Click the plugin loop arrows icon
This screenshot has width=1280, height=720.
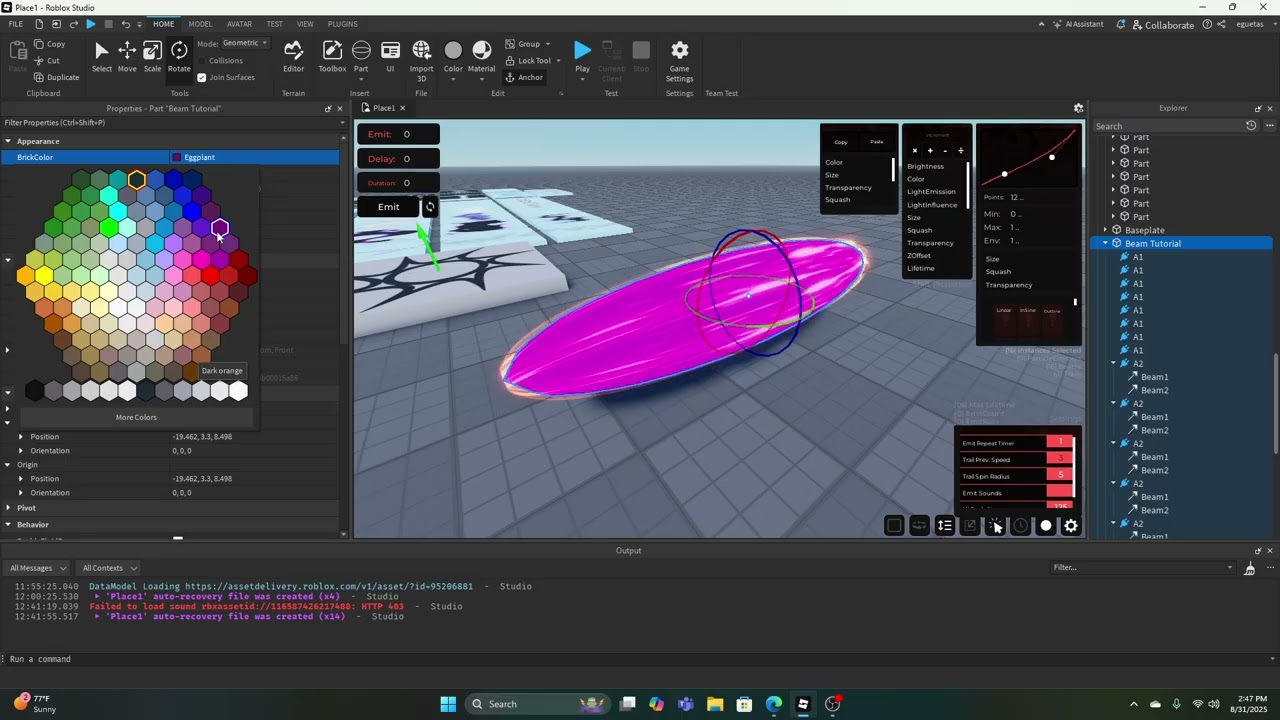click(x=919, y=526)
